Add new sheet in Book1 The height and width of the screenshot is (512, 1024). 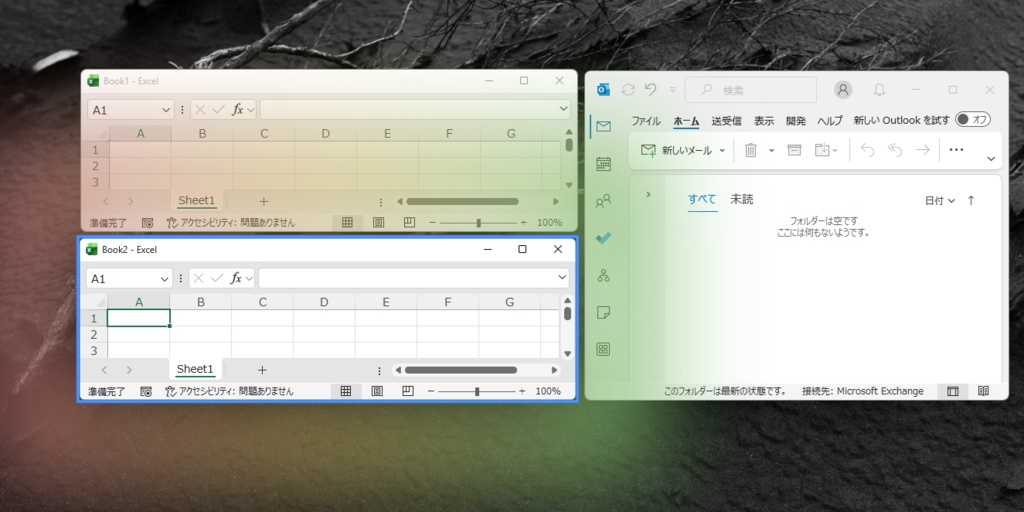[x=263, y=202]
